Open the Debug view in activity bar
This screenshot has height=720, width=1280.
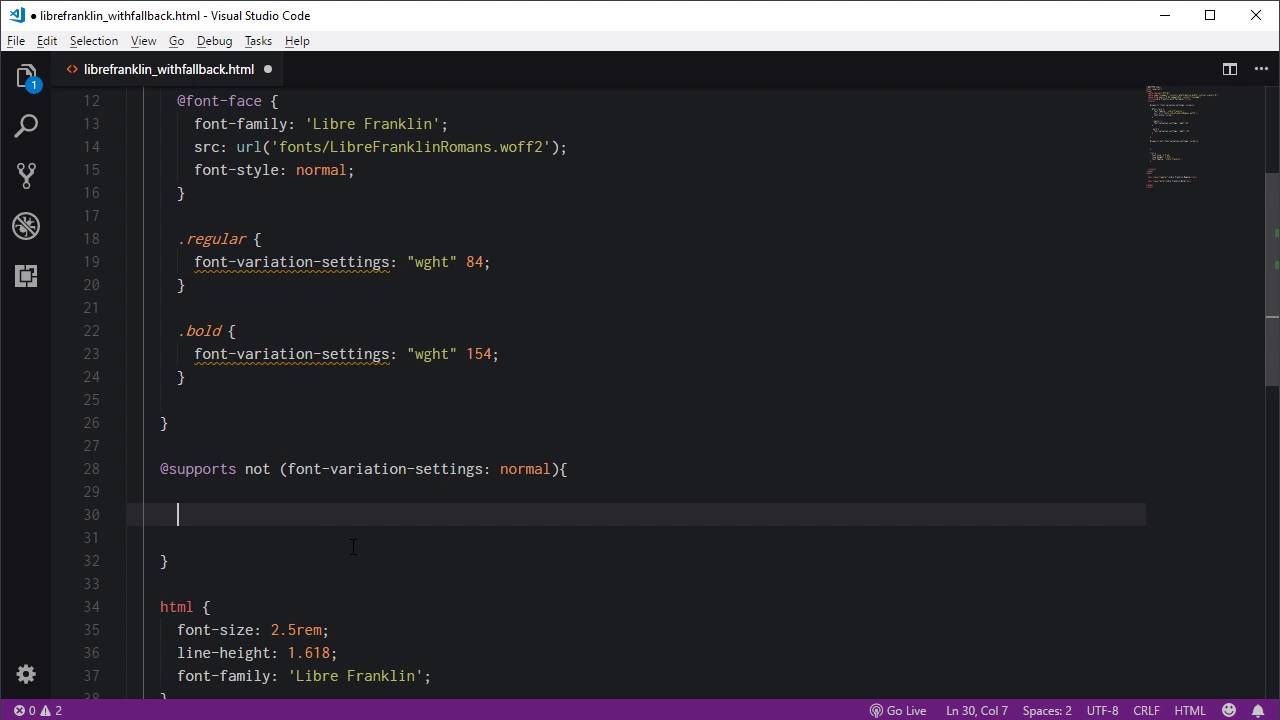click(26, 226)
